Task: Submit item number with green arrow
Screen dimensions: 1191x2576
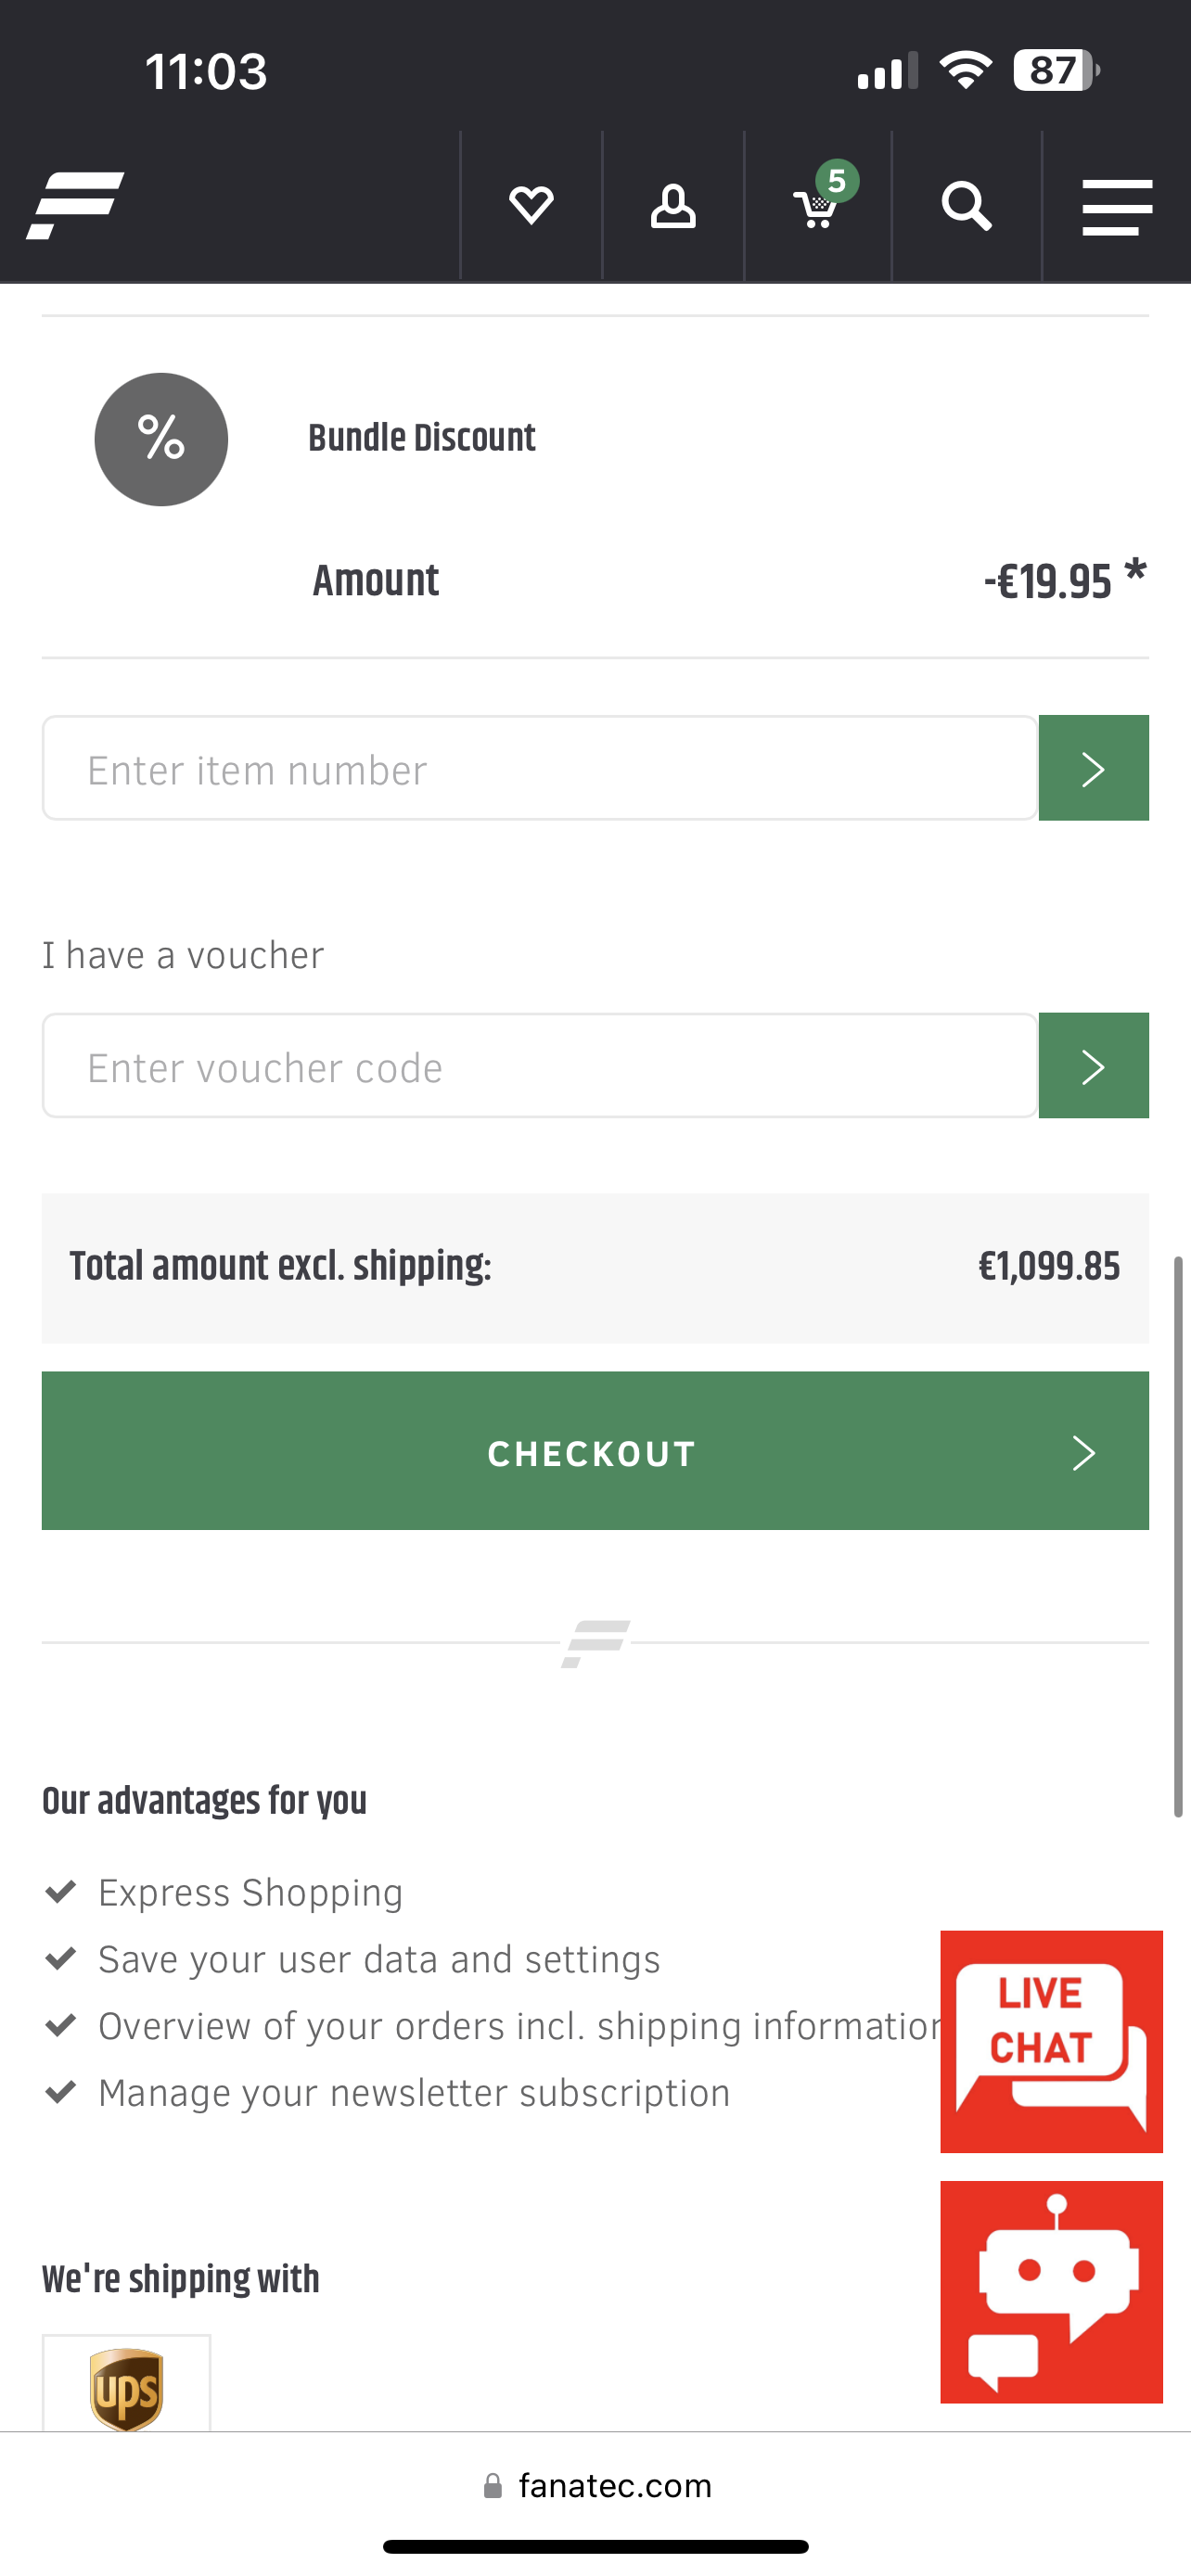Action: coord(1093,768)
